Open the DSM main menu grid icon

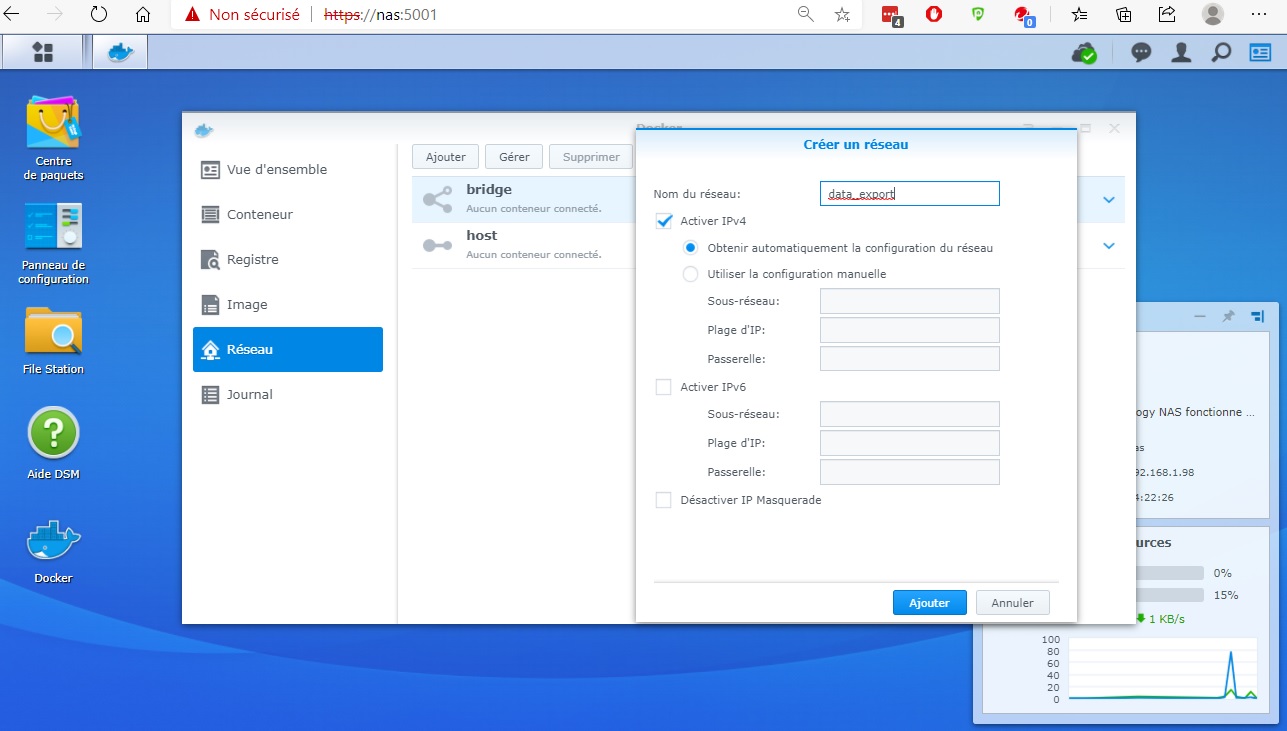[x=43, y=52]
